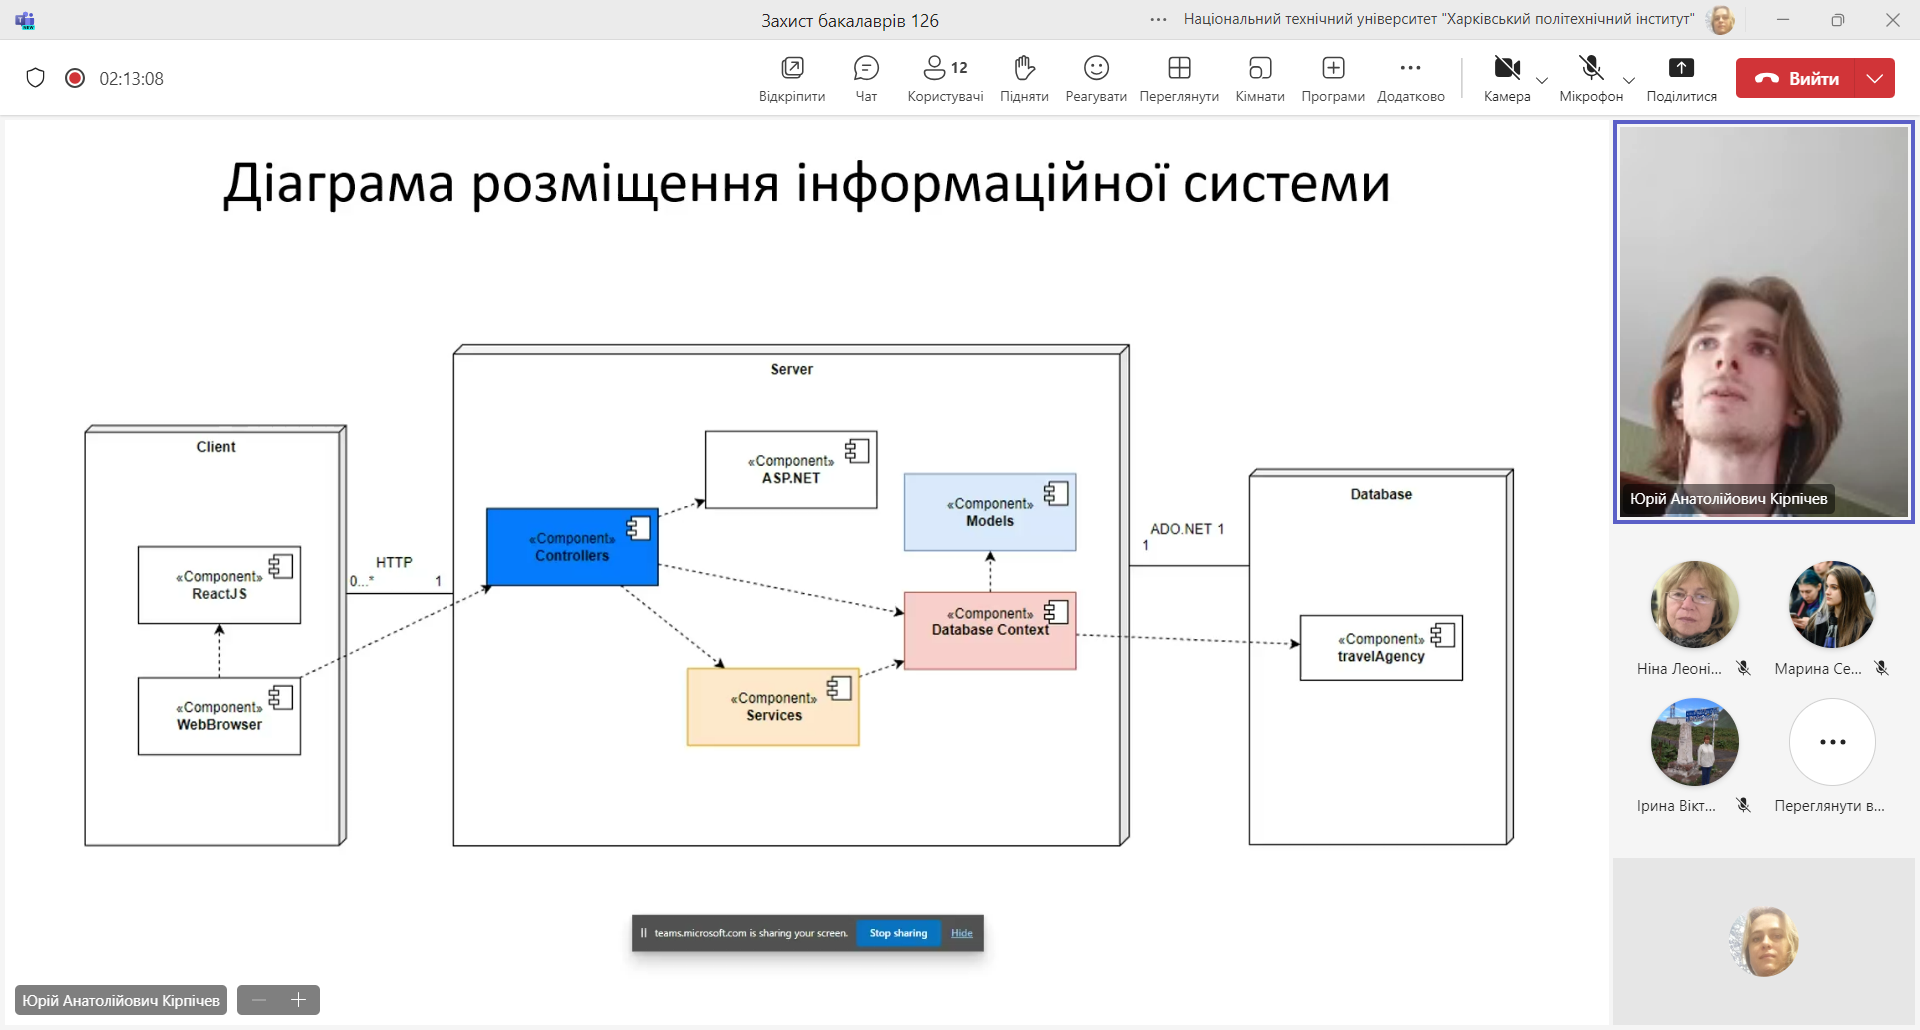Viewport: 1920px width, 1030px height.
Task: Expand camera options dropdown arrow
Action: 1542,81
